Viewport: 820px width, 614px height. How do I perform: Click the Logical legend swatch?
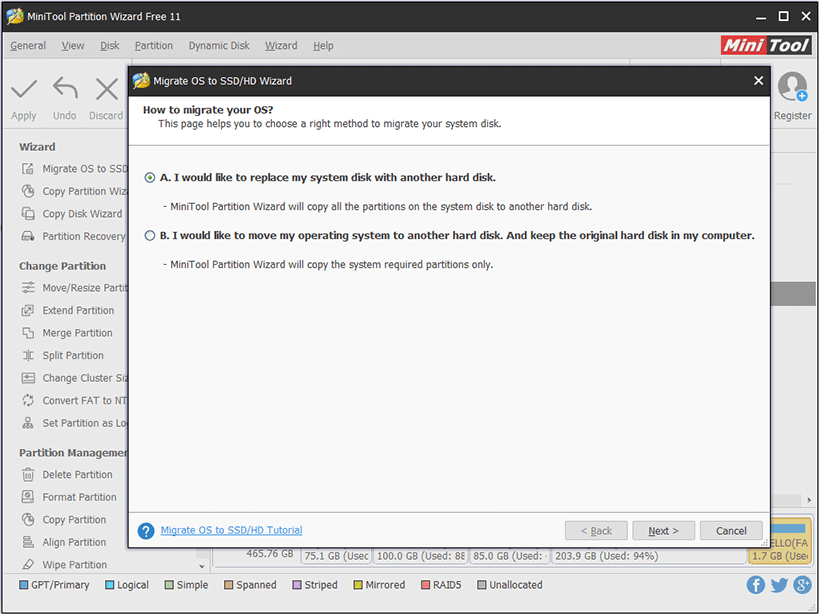(109, 585)
